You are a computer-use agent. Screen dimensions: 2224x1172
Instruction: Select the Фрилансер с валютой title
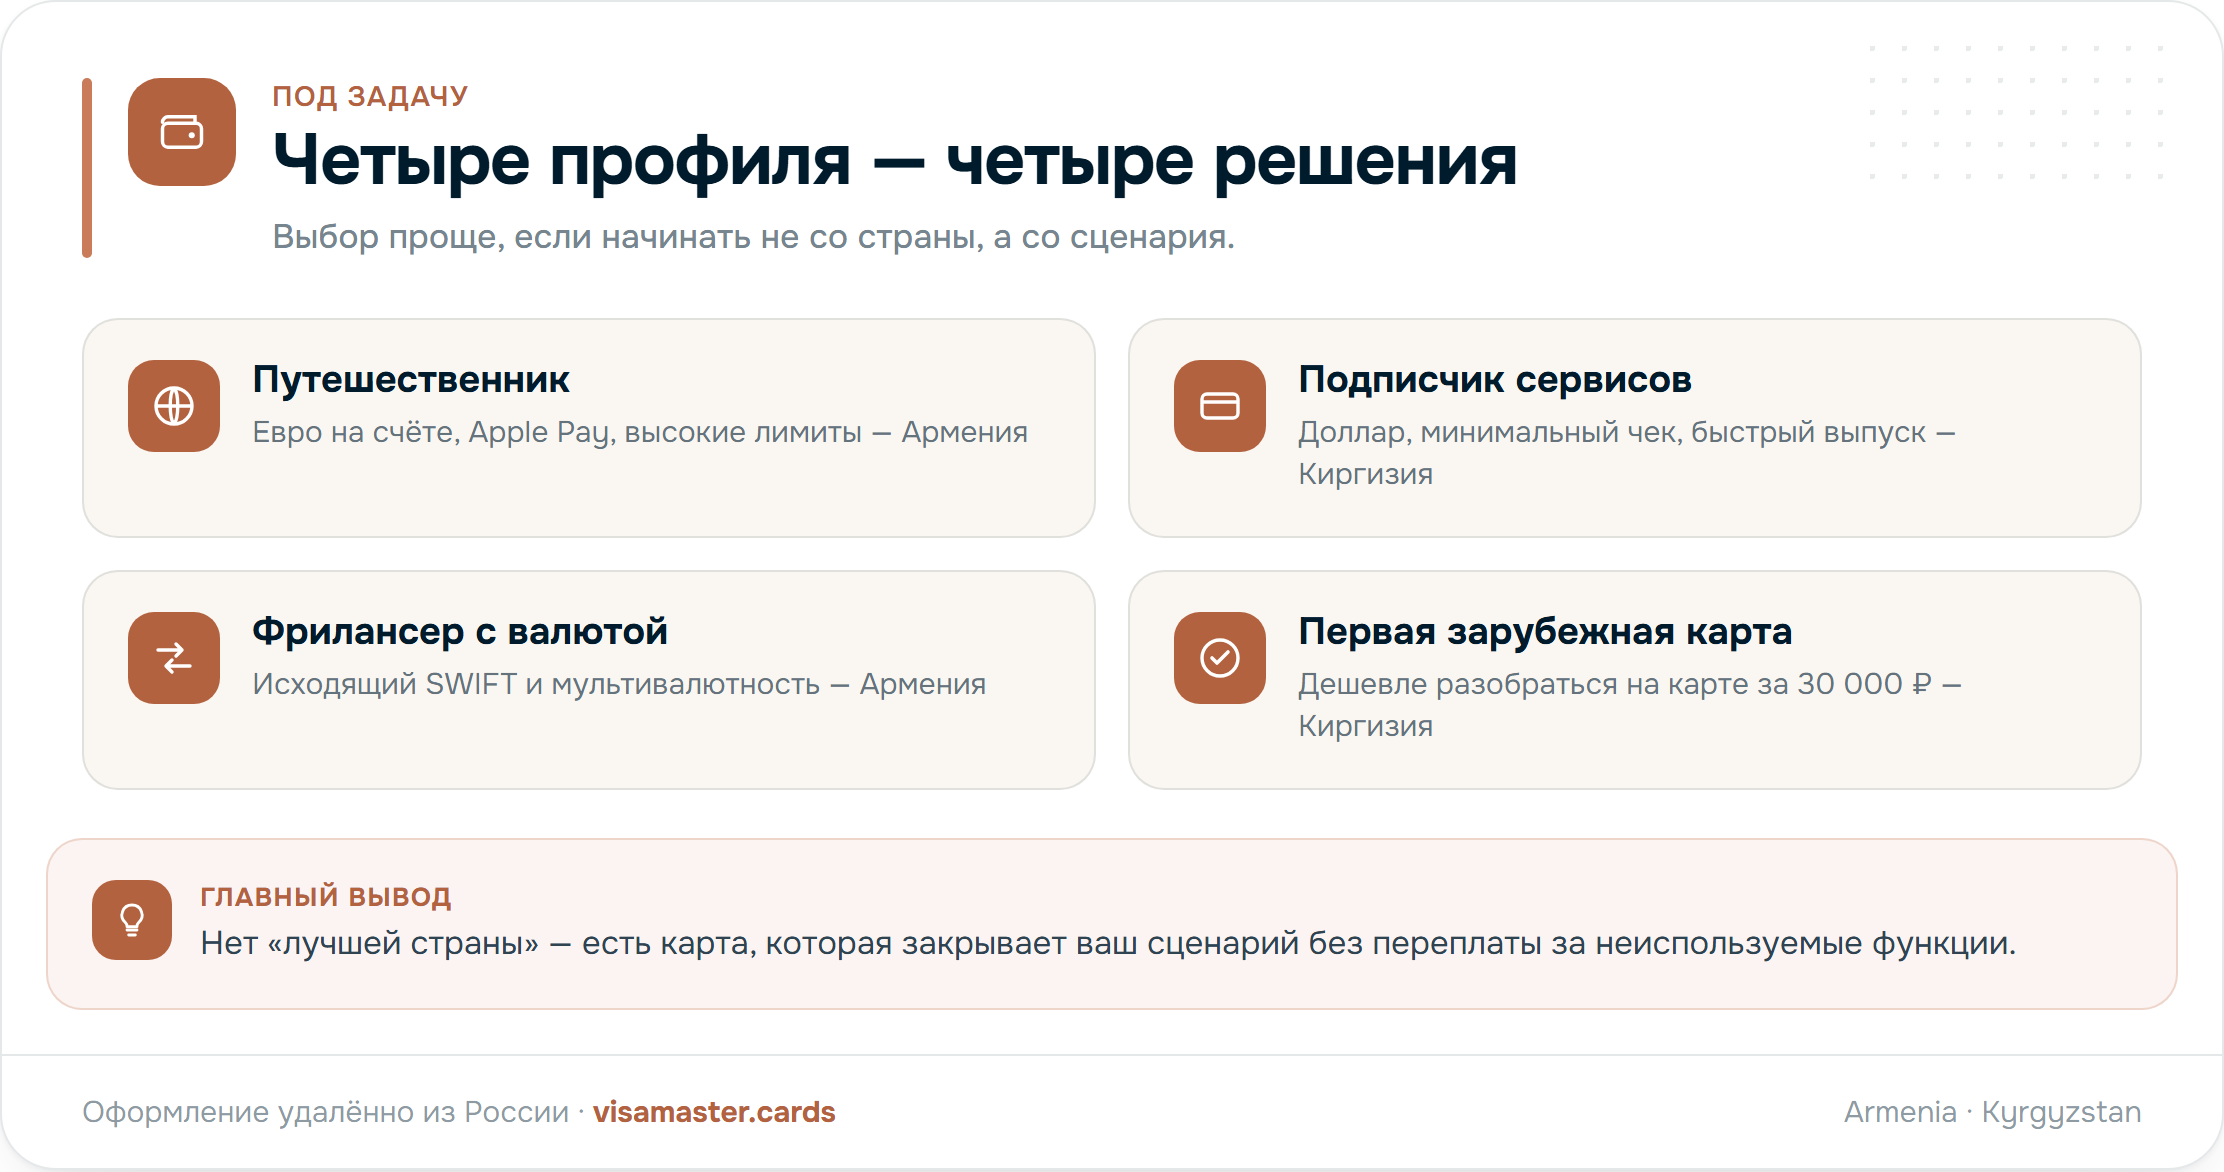(x=460, y=632)
